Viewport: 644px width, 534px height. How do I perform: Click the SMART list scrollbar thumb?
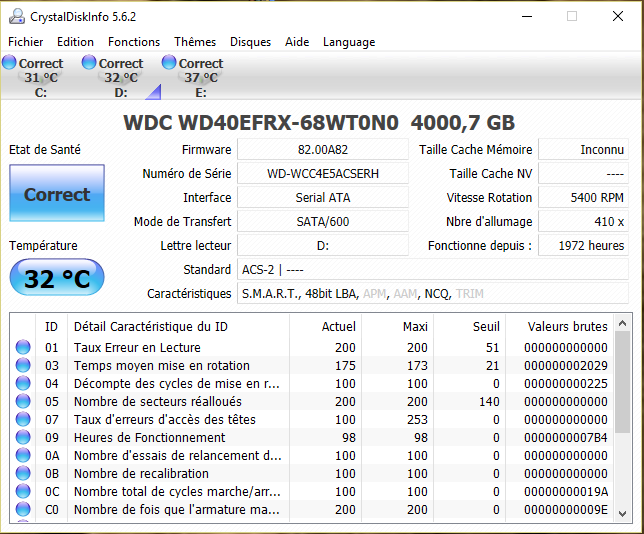point(622,382)
